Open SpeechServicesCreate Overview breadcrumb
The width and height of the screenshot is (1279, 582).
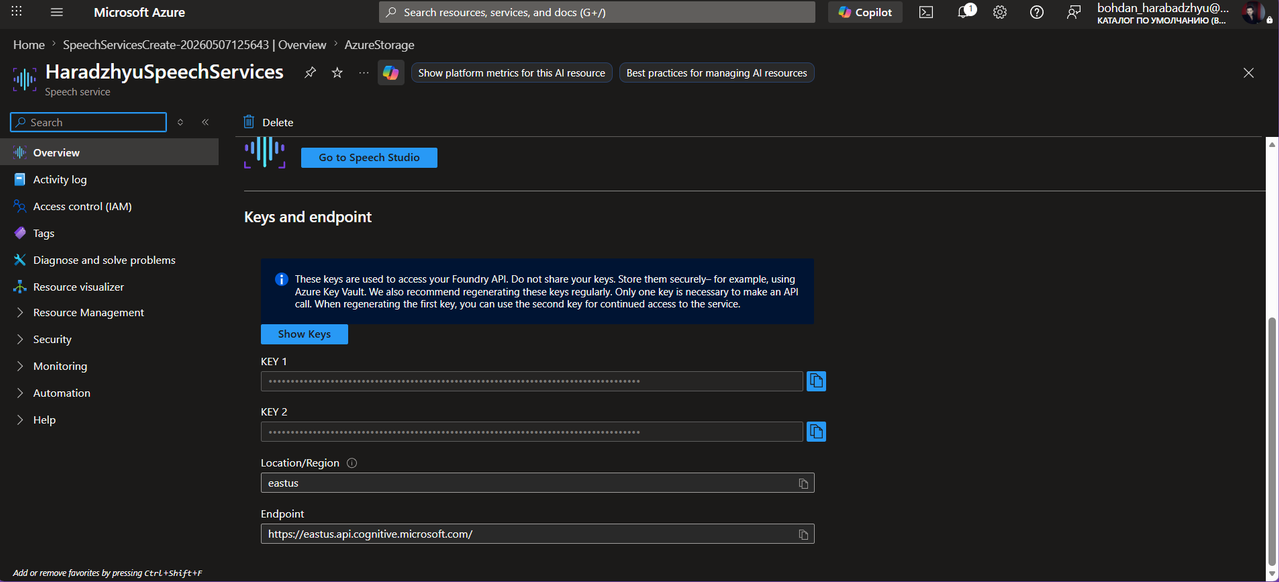click(194, 45)
